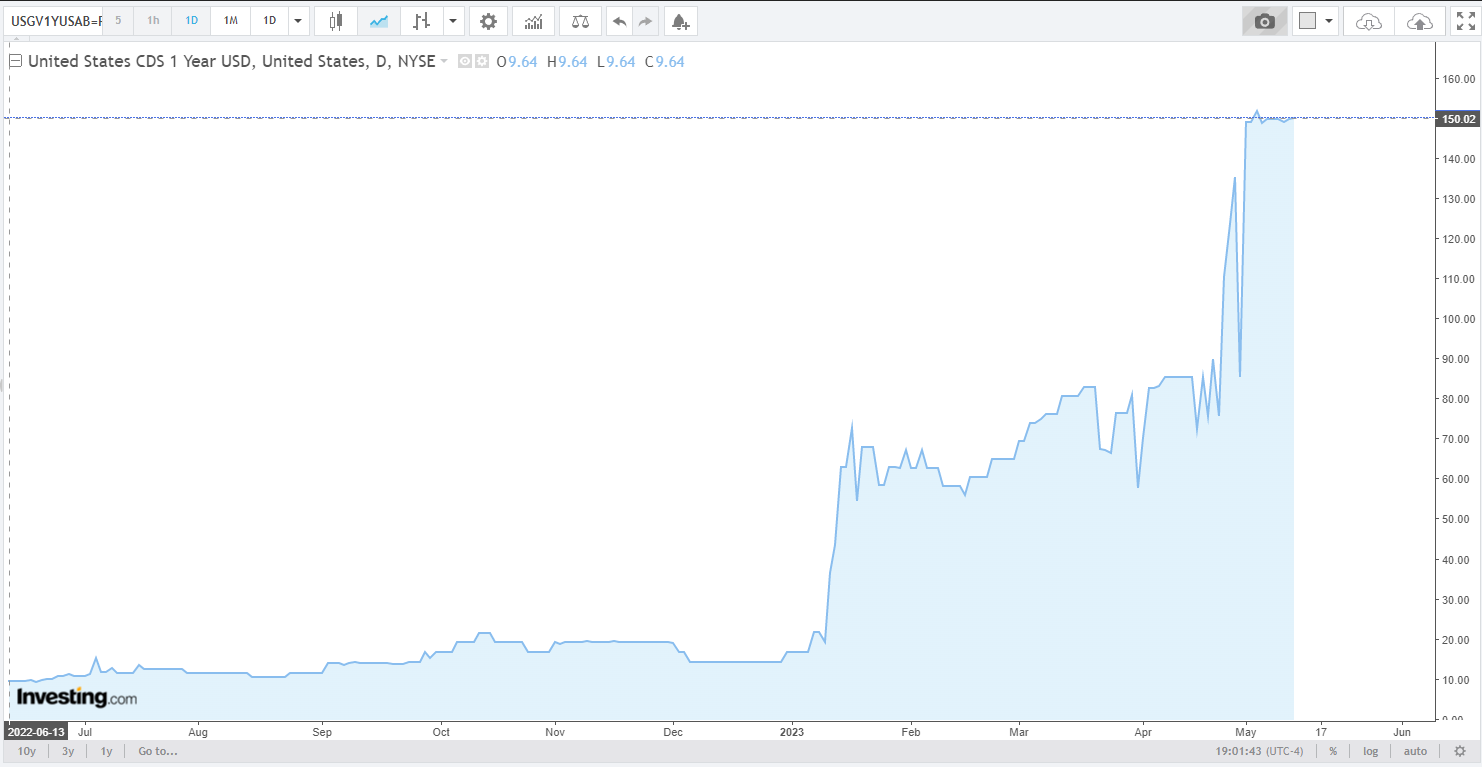Screen dimensions: 1482x767
Task: Toggle percentage scale
Action: pyautogui.click(x=1333, y=751)
